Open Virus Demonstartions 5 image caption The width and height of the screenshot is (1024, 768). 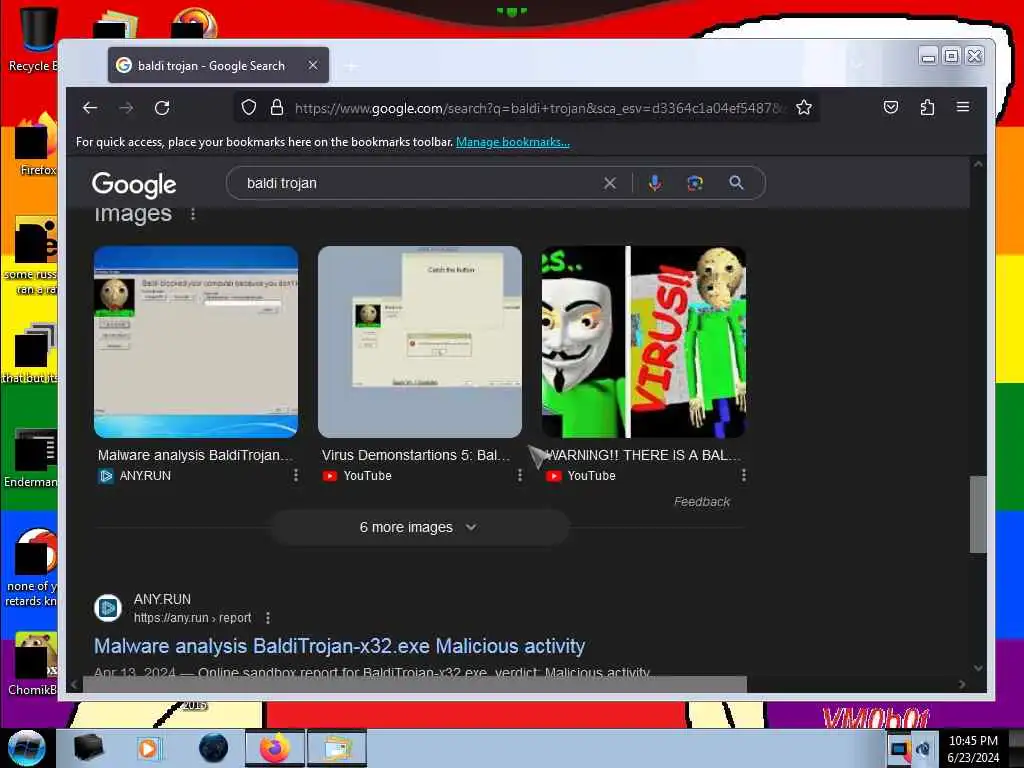coord(416,455)
